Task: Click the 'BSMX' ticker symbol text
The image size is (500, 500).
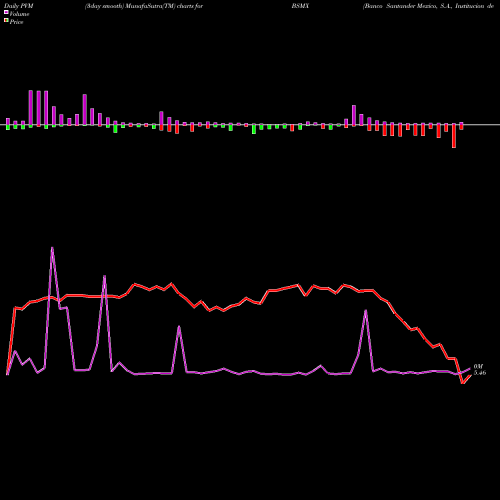Action: tap(300, 6)
